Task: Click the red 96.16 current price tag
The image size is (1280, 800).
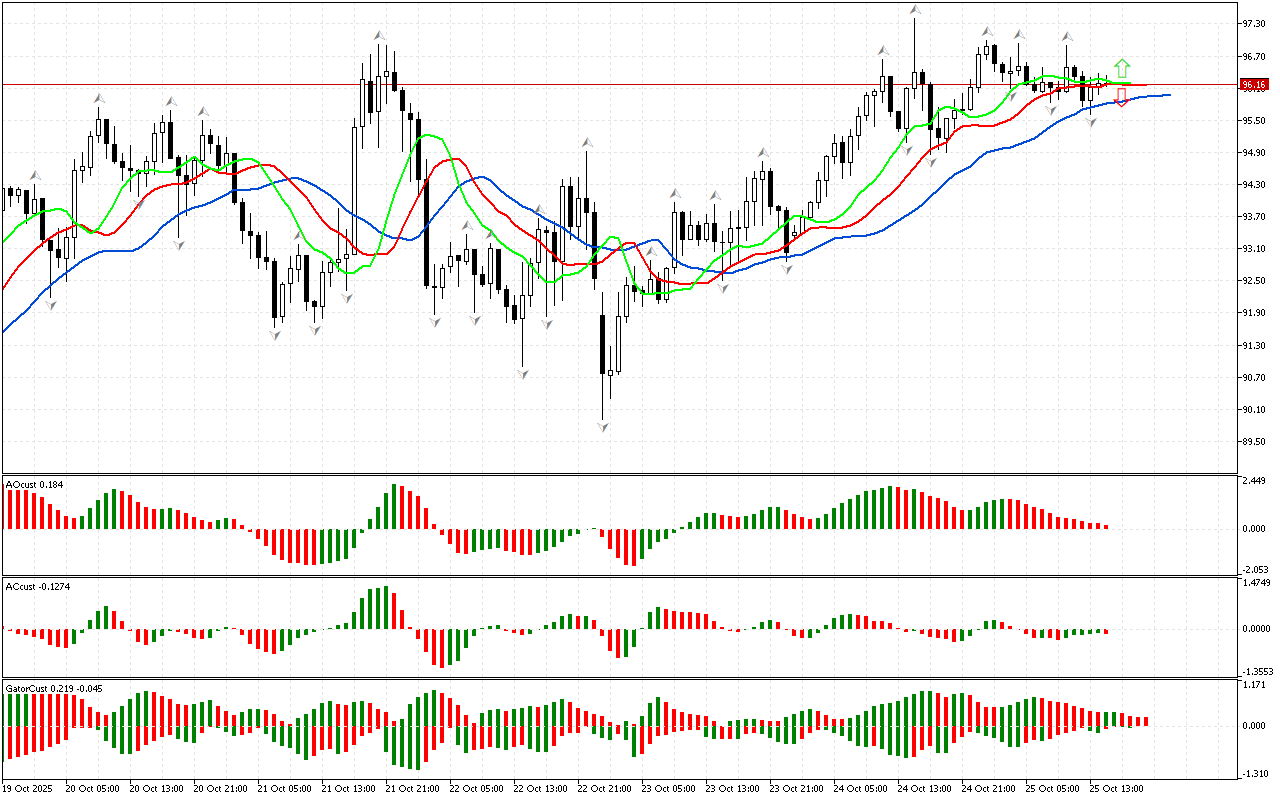Action: tap(1253, 85)
